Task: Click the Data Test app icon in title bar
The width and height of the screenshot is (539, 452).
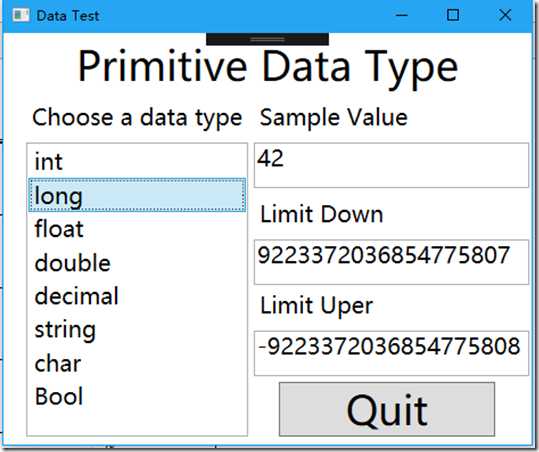Action: (x=21, y=15)
